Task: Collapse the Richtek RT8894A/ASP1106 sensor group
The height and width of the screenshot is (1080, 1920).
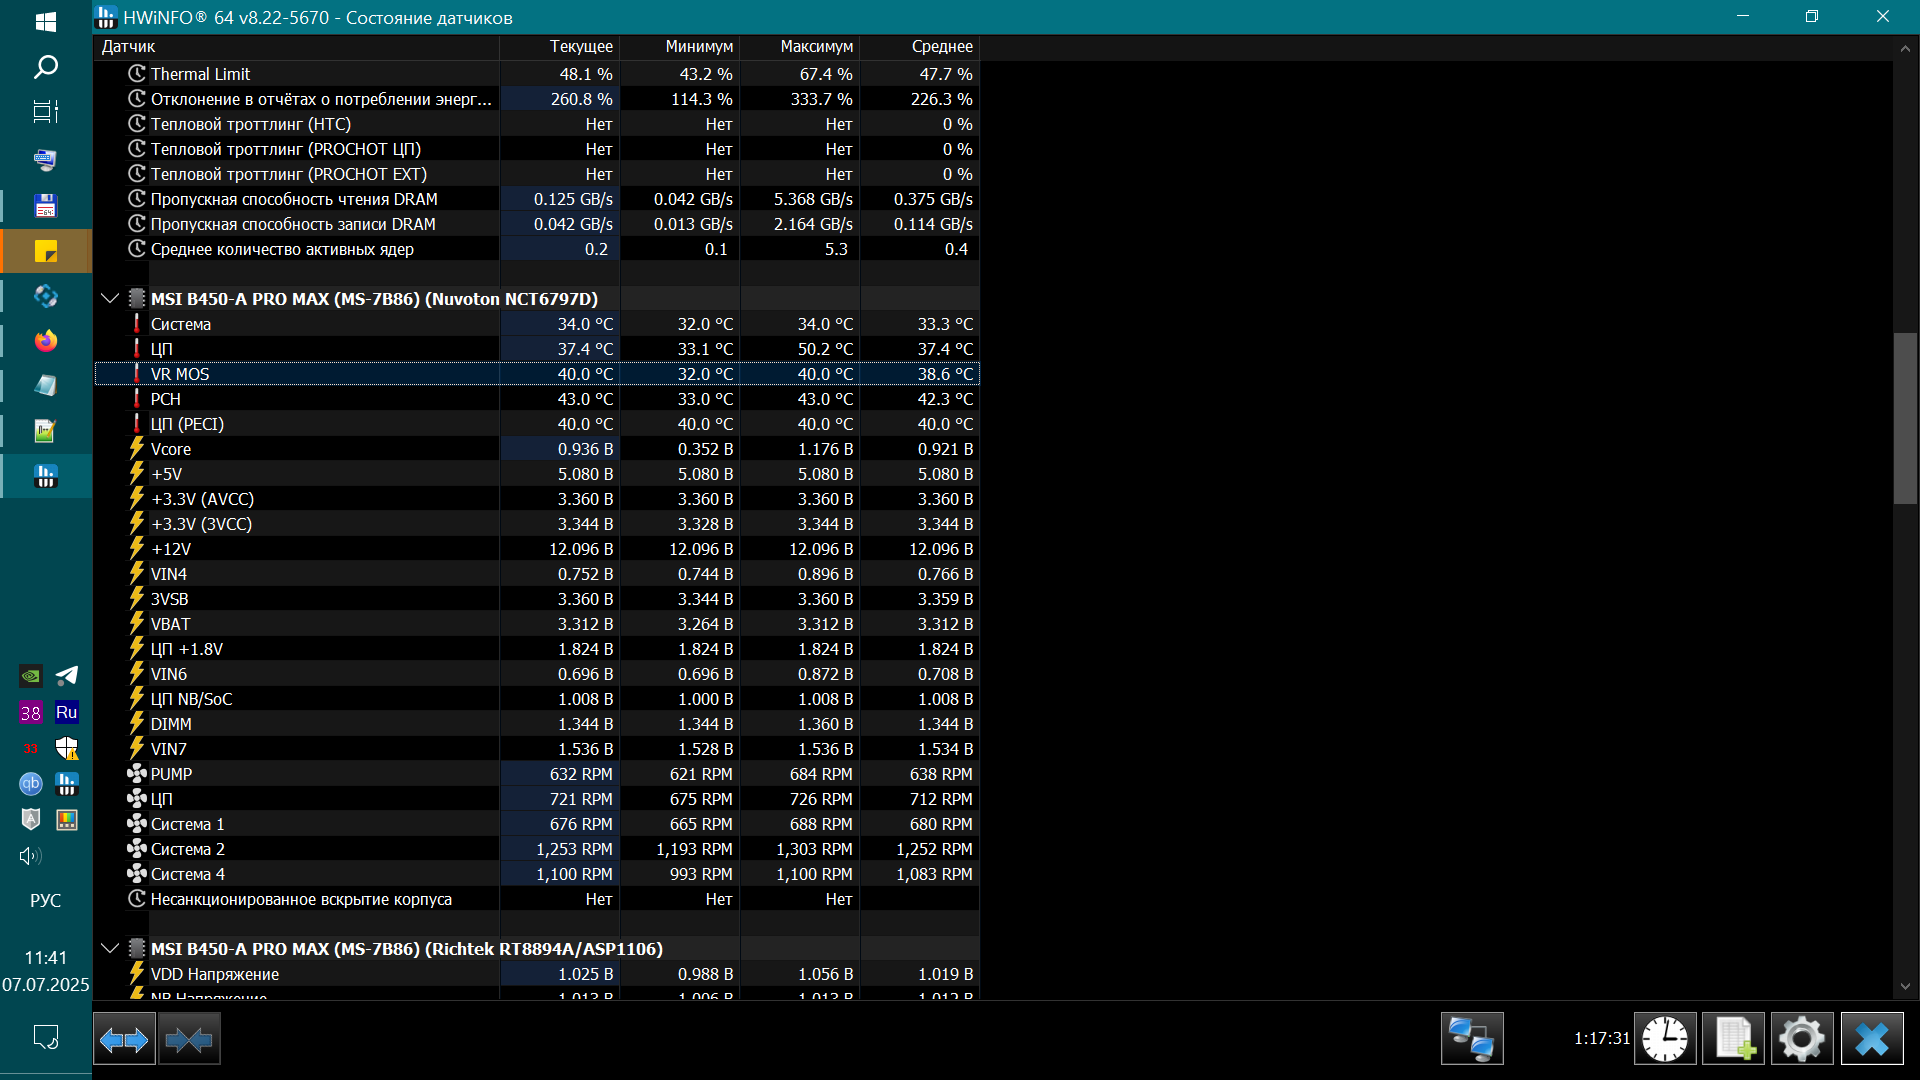Action: click(x=110, y=948)
